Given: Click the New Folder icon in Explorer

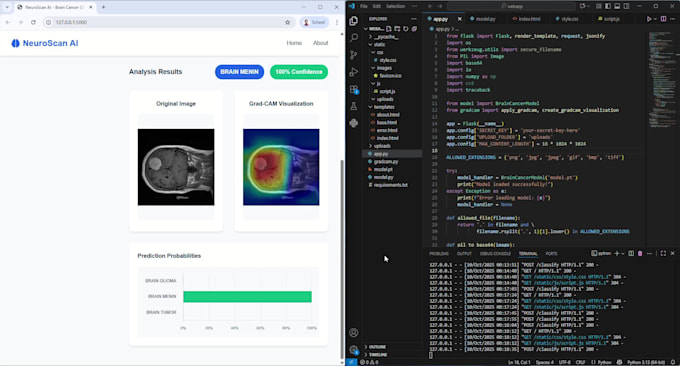Looking at the screenshot, I should point(397,29).
